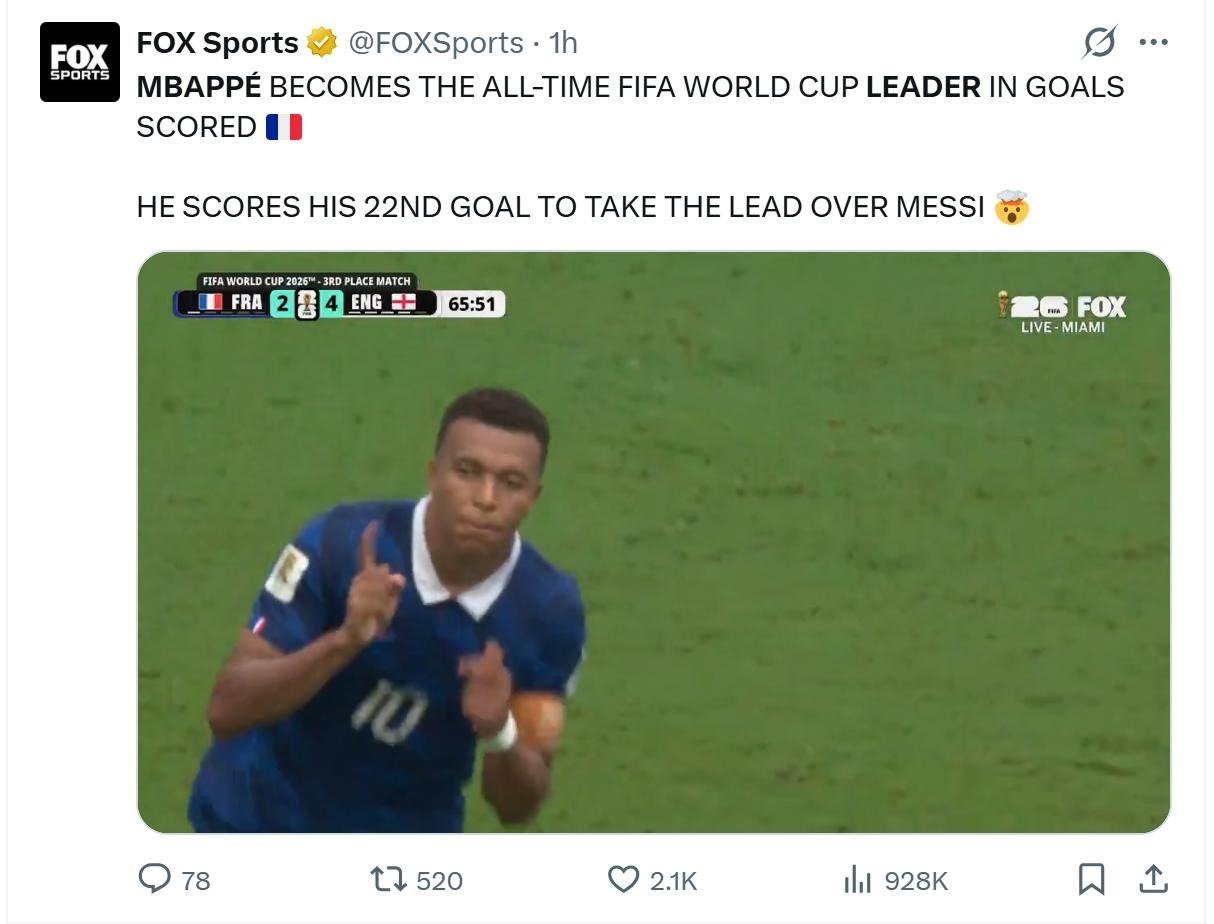Bookmark this post
The width and height of the screenshot is (1214, 924).
(1091, 880)
